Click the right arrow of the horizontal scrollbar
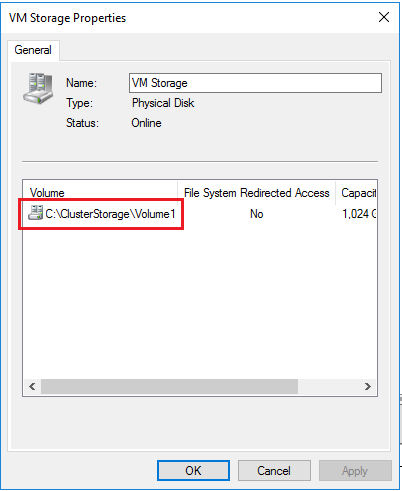 [x=368, y=386]
